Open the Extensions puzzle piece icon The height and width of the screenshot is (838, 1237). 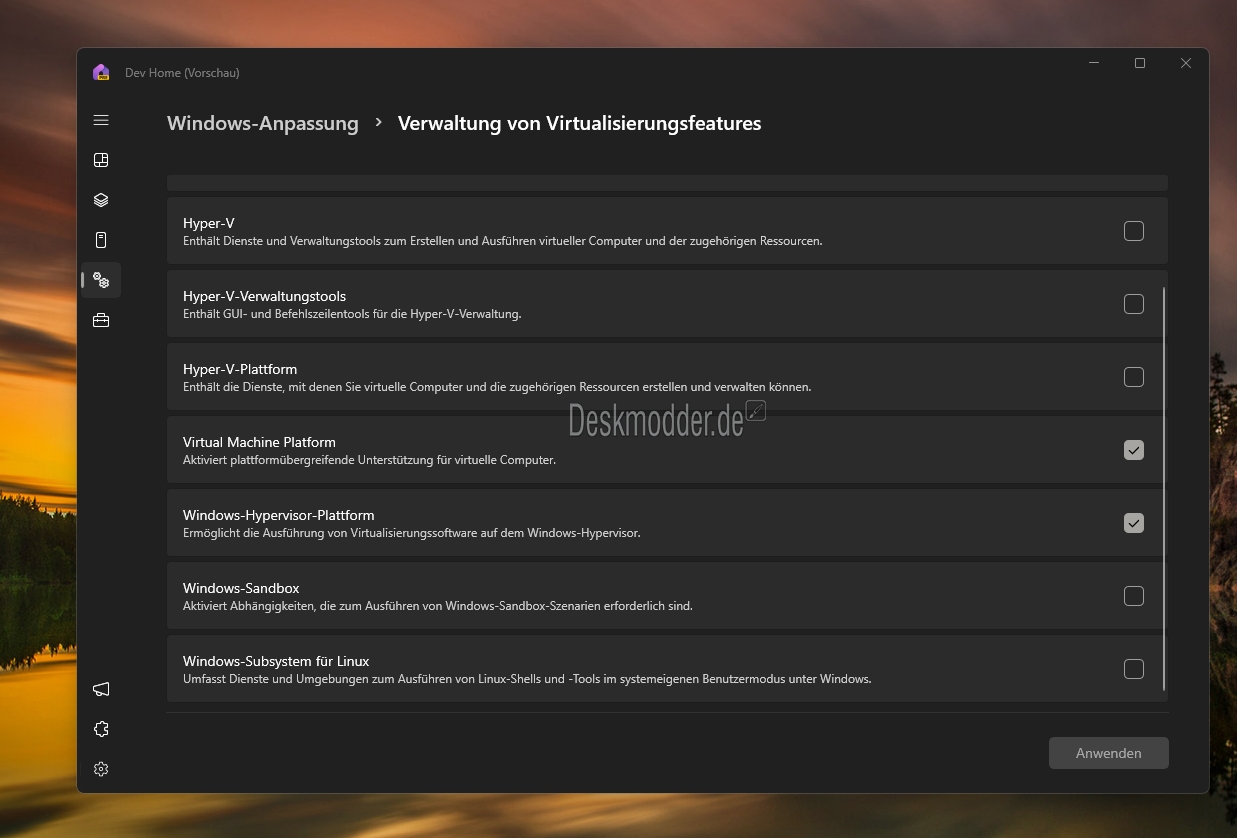pyautogui.click(x=101, y=729)
